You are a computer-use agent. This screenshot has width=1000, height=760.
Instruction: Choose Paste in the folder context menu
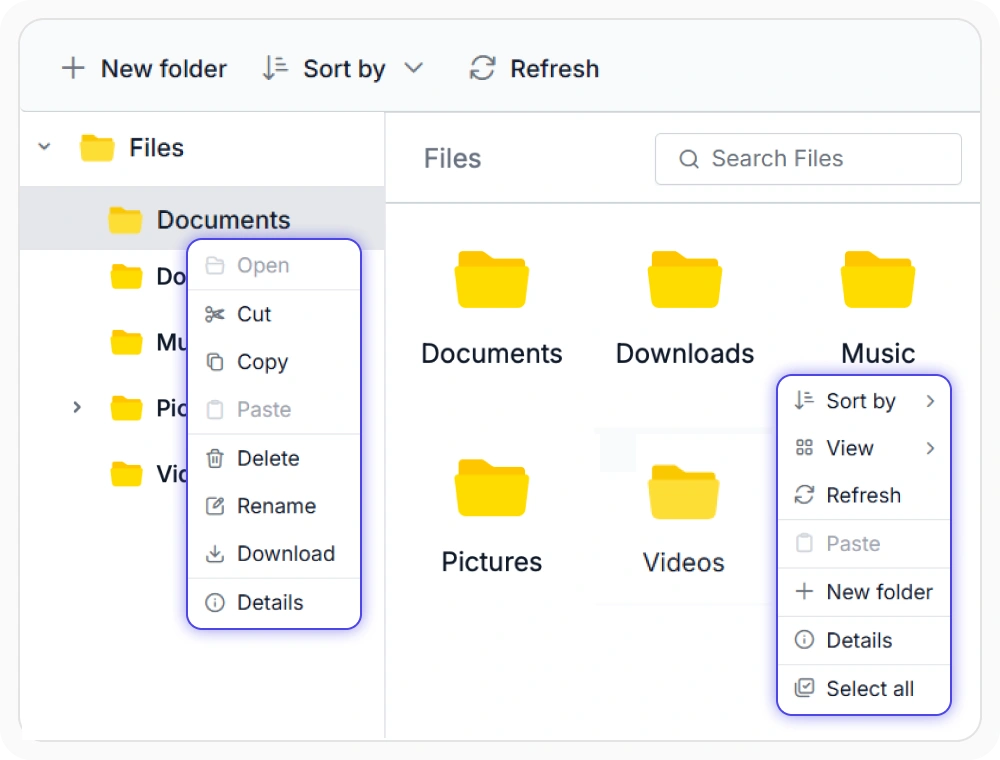pos(274,409)
